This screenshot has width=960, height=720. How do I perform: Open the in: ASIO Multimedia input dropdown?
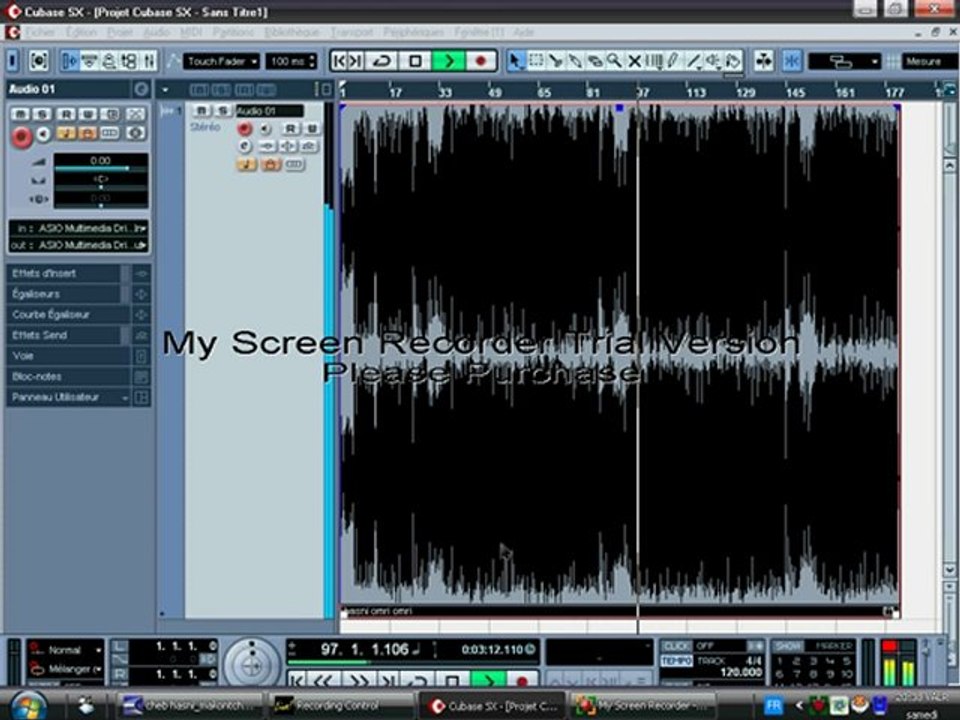tap(79, 228)
